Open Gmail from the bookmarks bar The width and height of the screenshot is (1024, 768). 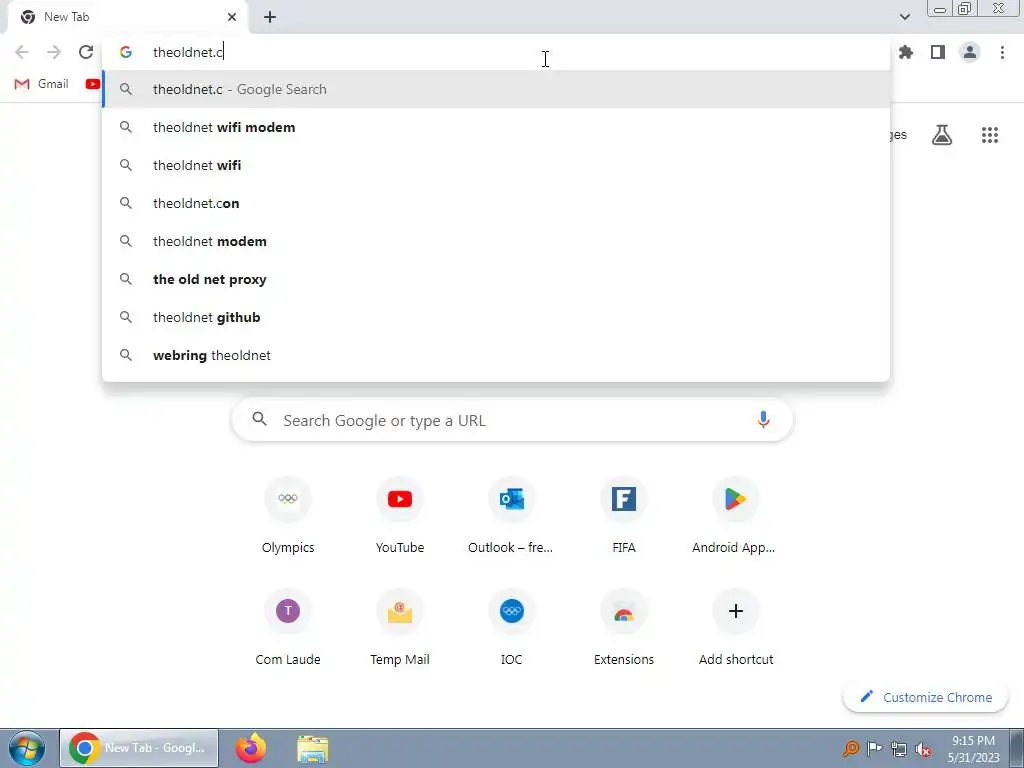tap(41, 84)
